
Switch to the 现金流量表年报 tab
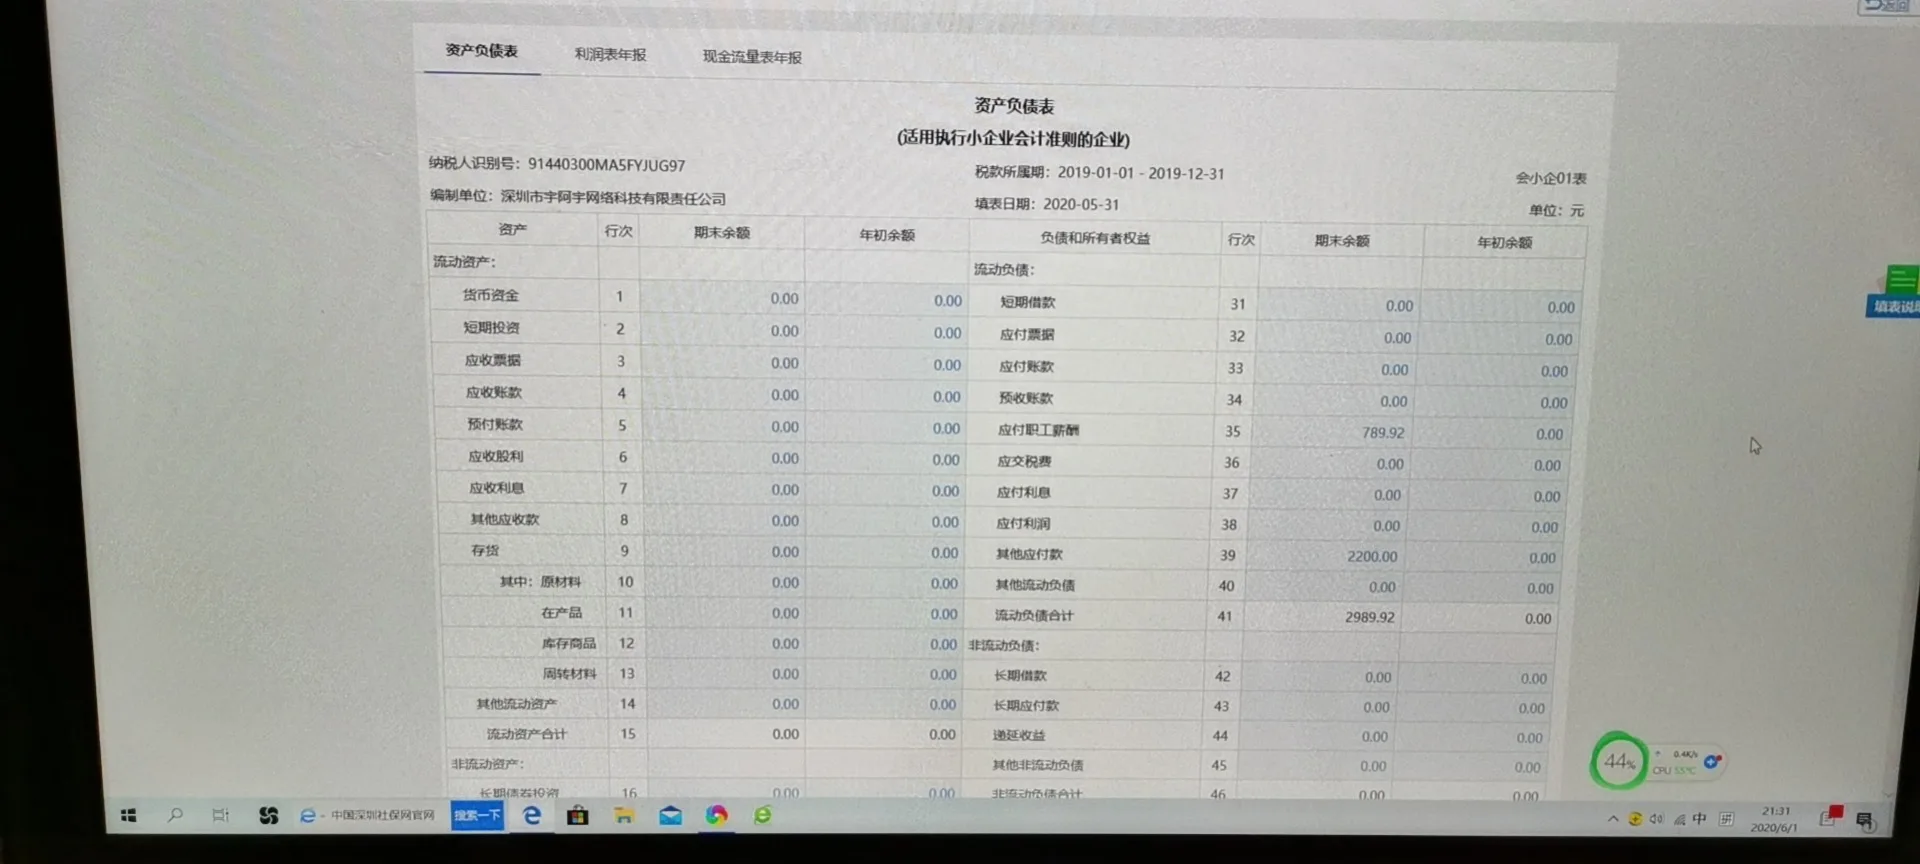pyautogui.click(x=751, y=57)
